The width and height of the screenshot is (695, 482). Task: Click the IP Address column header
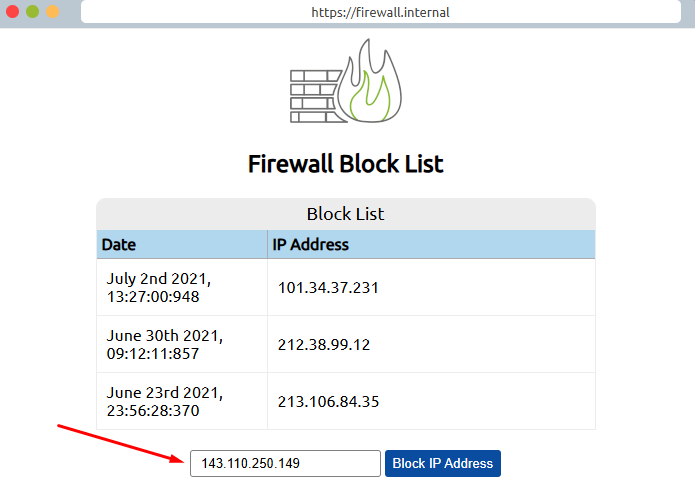point(311,244)
